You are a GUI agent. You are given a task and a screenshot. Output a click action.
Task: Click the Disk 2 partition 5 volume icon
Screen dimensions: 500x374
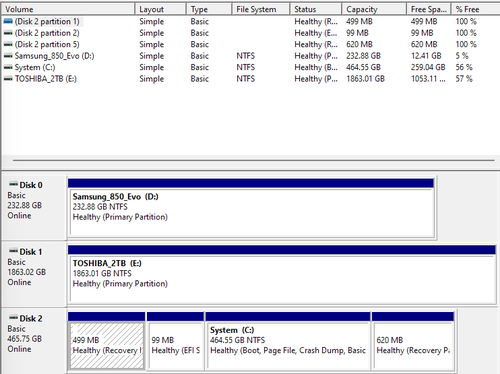click(x=8, y=44)
